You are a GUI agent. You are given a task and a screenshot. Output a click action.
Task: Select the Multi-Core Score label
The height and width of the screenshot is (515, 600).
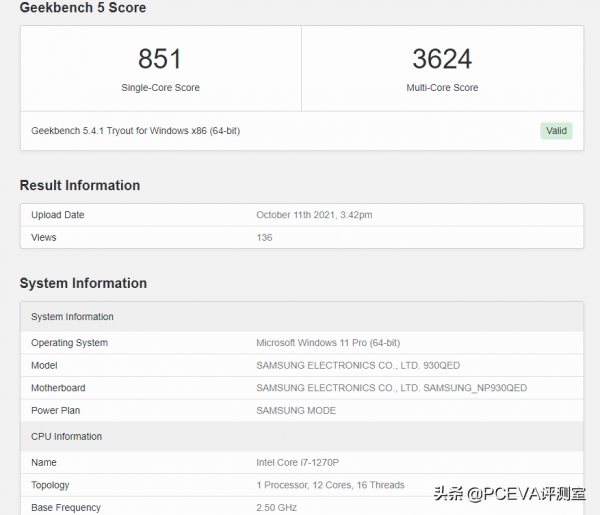442,88
